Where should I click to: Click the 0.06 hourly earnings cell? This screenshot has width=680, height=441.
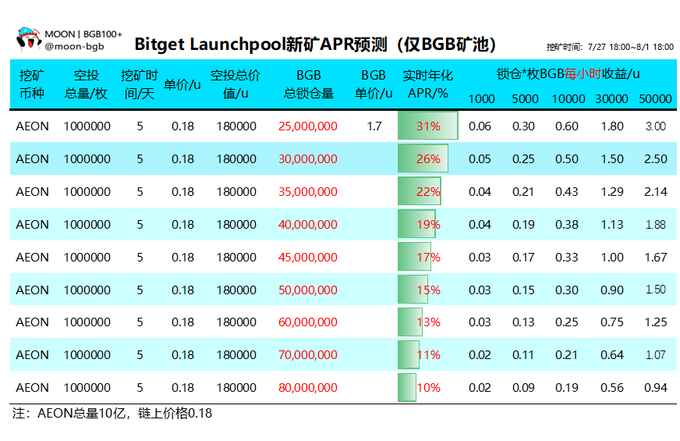pos(480,126)
